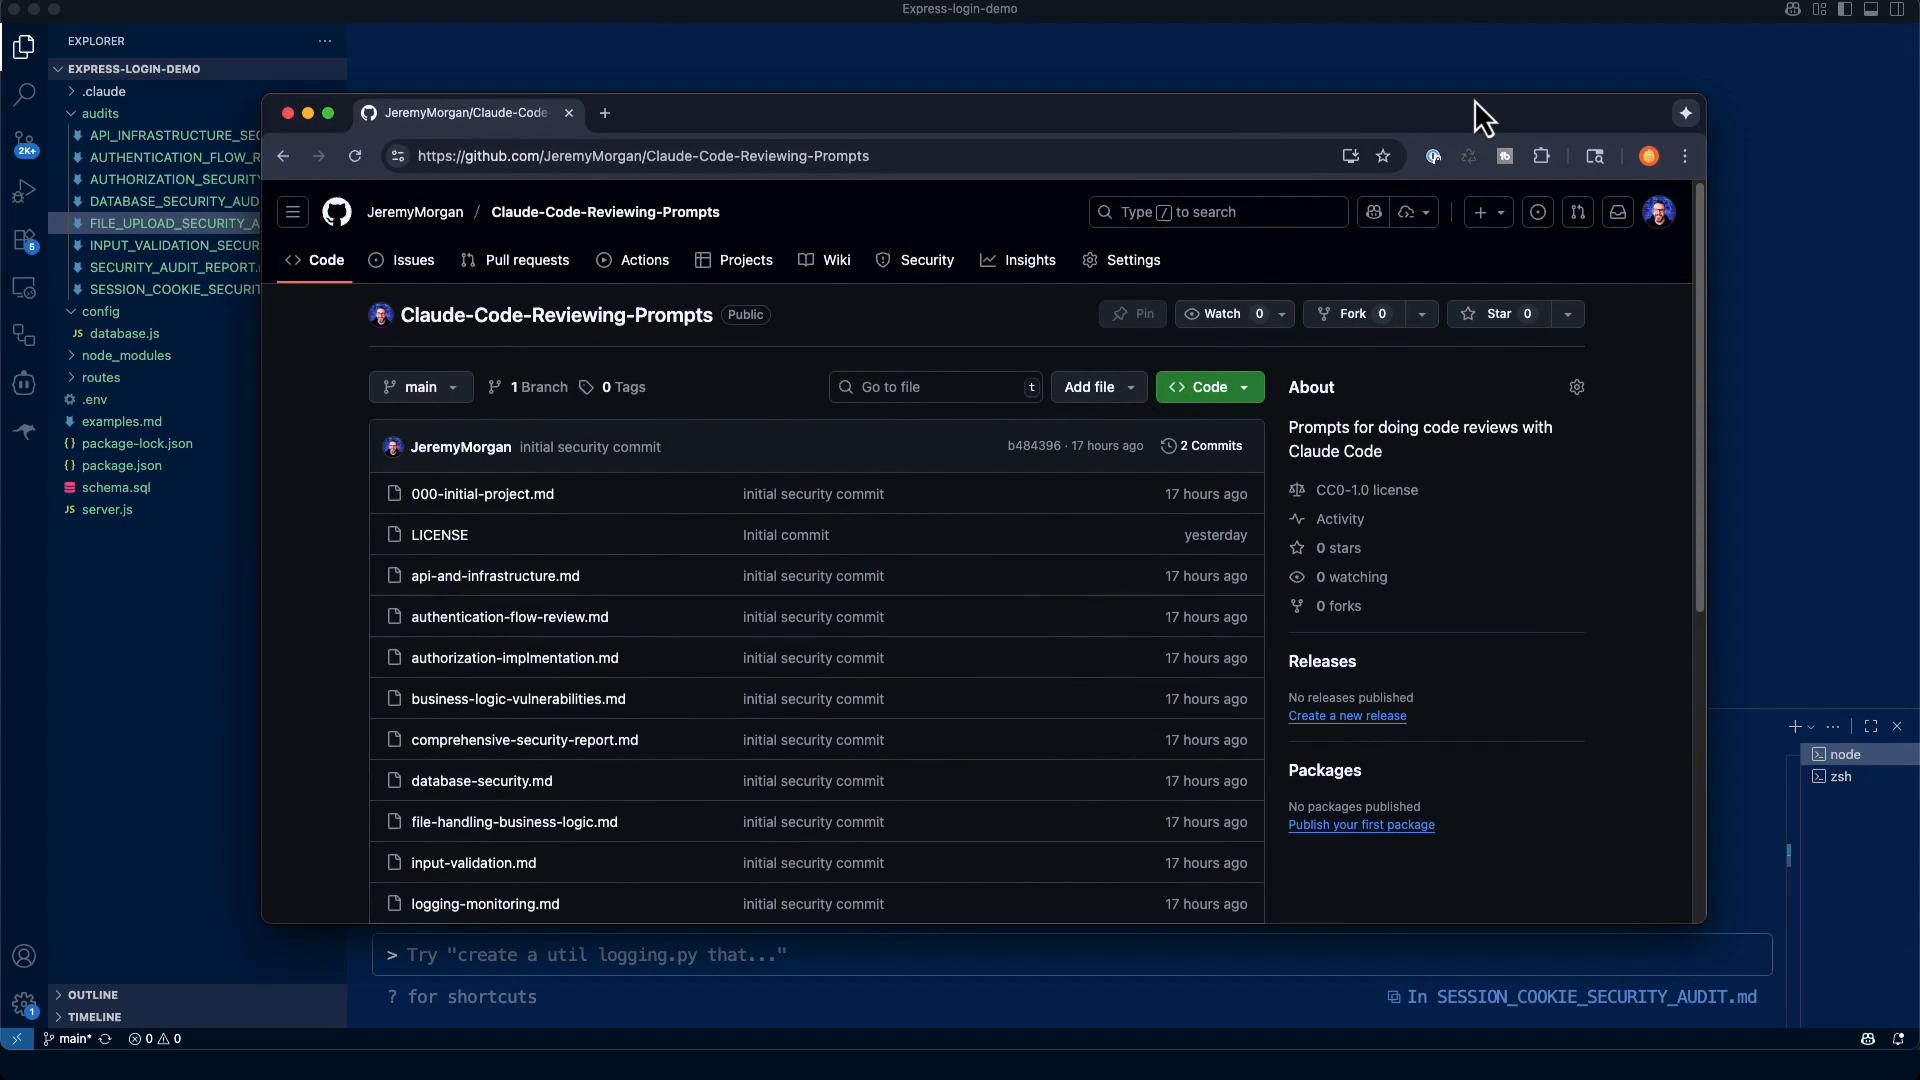
Task: Open the Accounts icon in VS Code
Action: (x=24, y=956)
